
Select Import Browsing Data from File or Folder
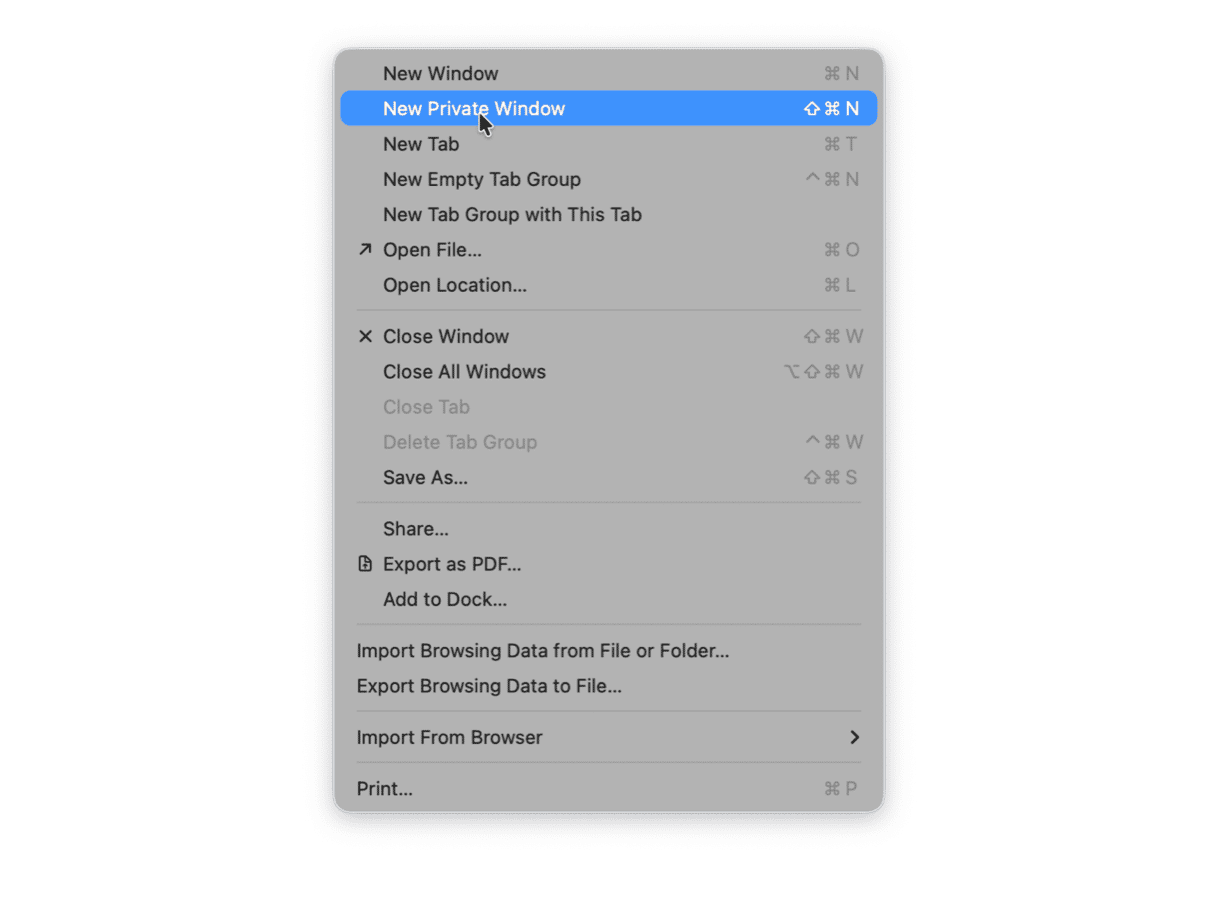[609, 650]
